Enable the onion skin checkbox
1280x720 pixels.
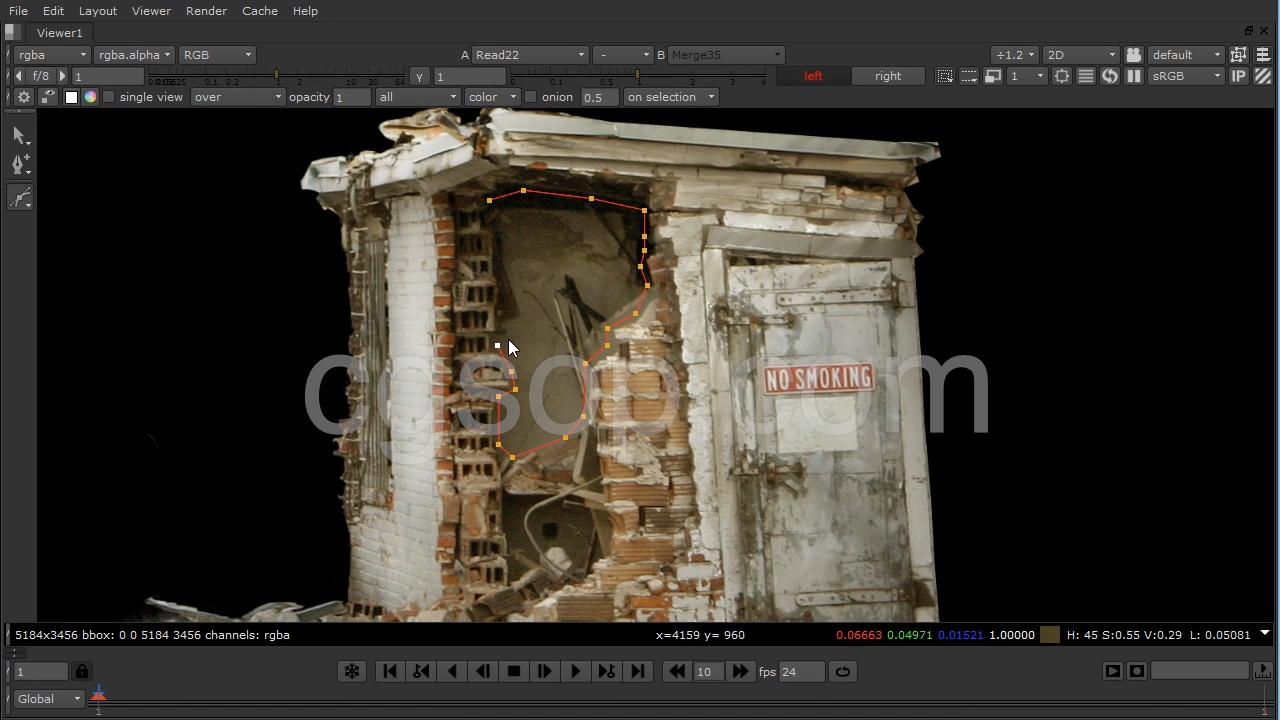pyautogui.click(x=531, y=97)
